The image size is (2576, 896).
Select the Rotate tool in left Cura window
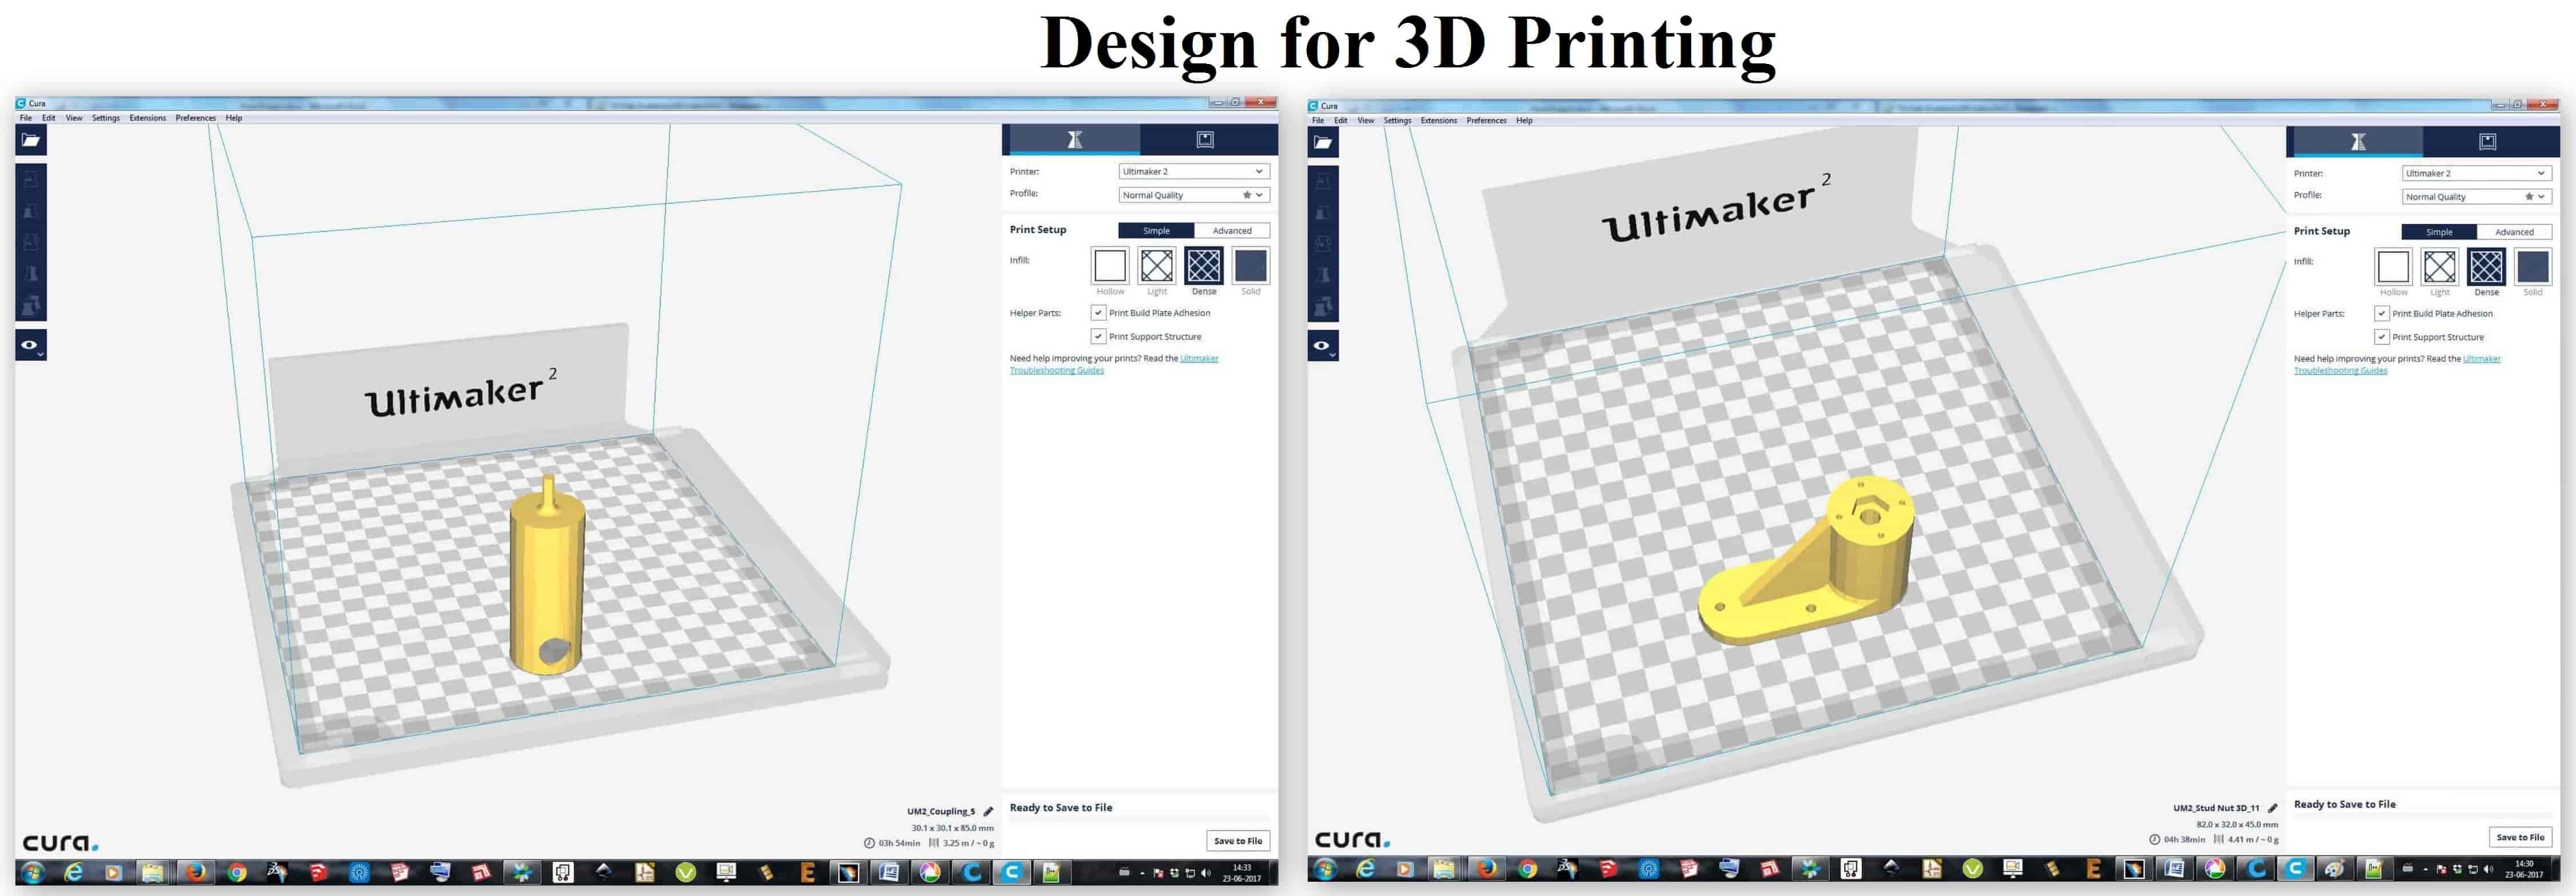pos(31,242)
